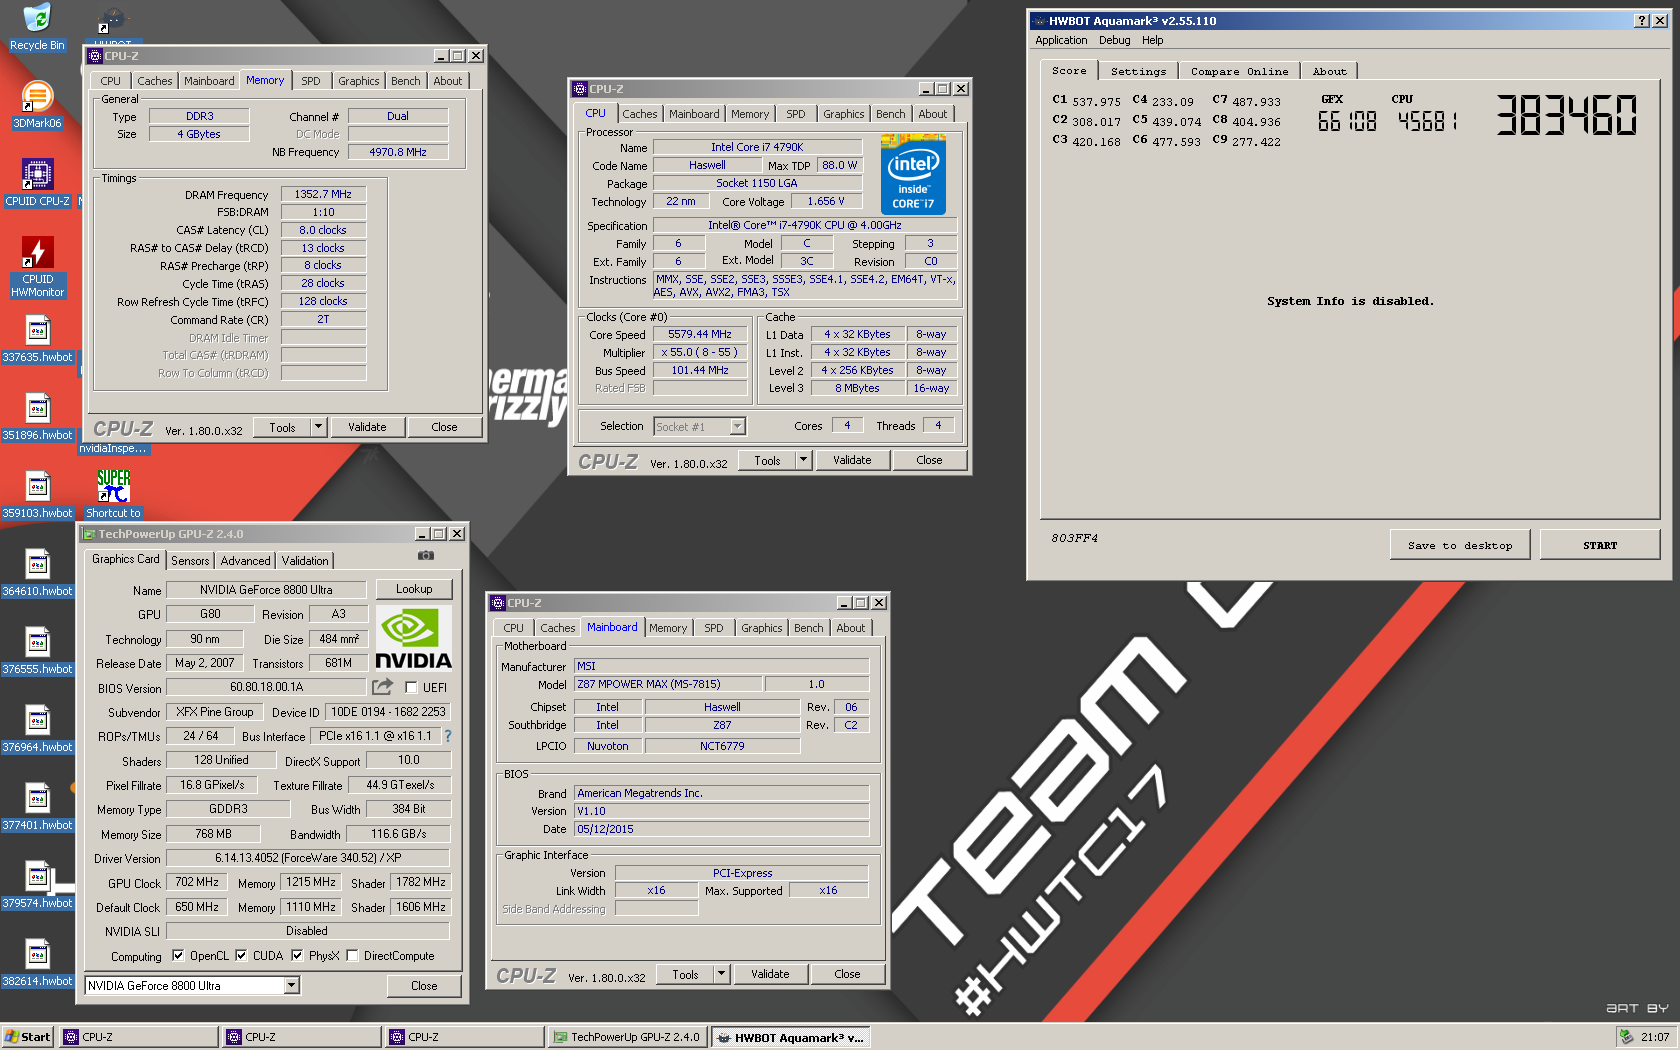The image size is (1680, 1050).
Task: Click Close button in GPU-Z
Action: tap(424, 986)
